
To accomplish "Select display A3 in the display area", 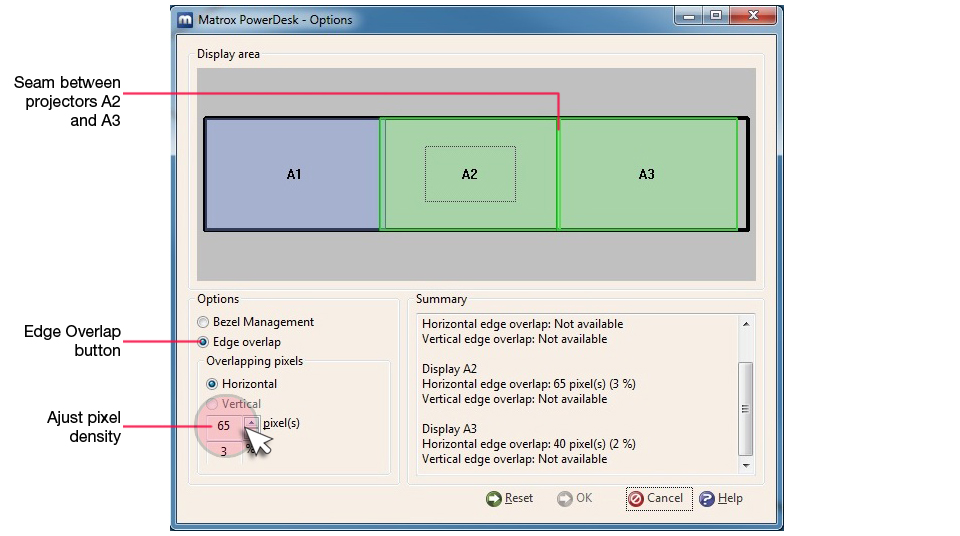I will click(x=648, y=175).
